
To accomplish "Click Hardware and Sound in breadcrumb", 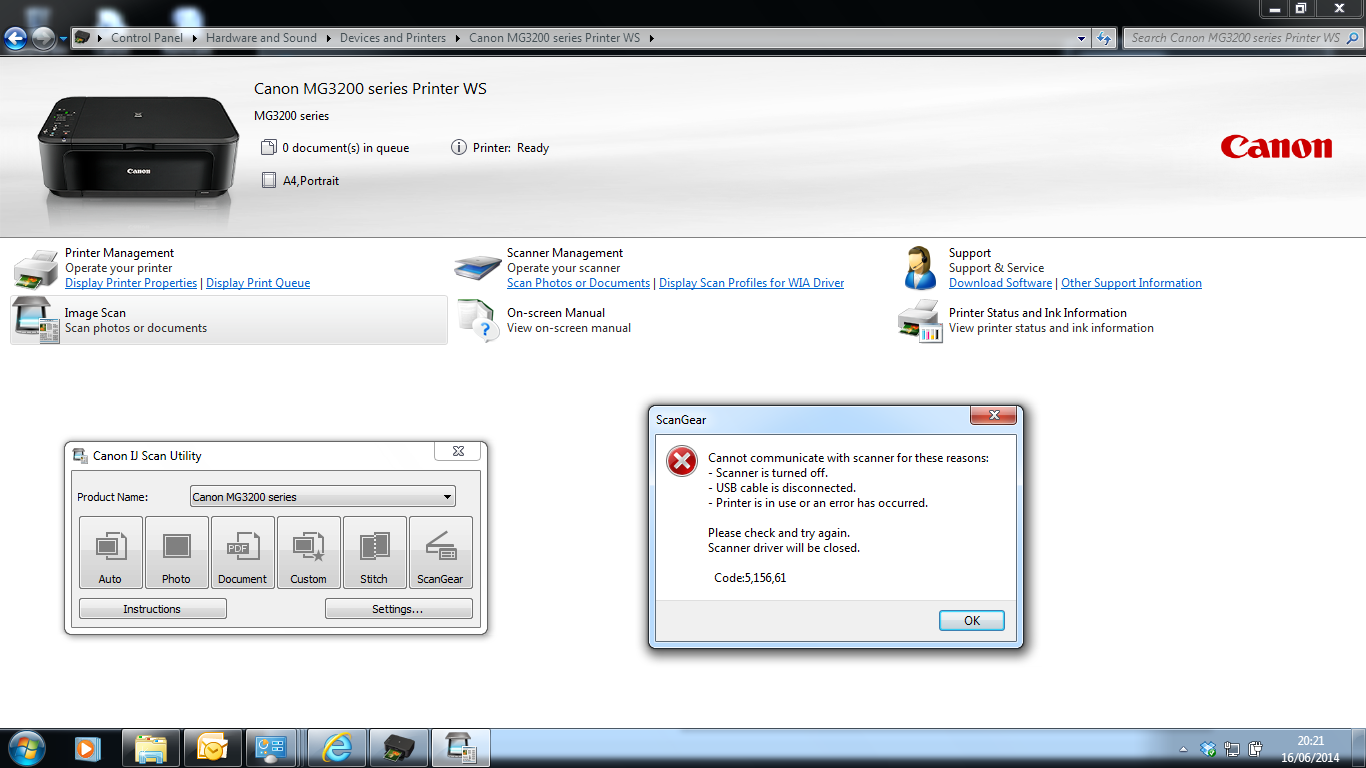I will pyautogui.click(x=261, y=38).
